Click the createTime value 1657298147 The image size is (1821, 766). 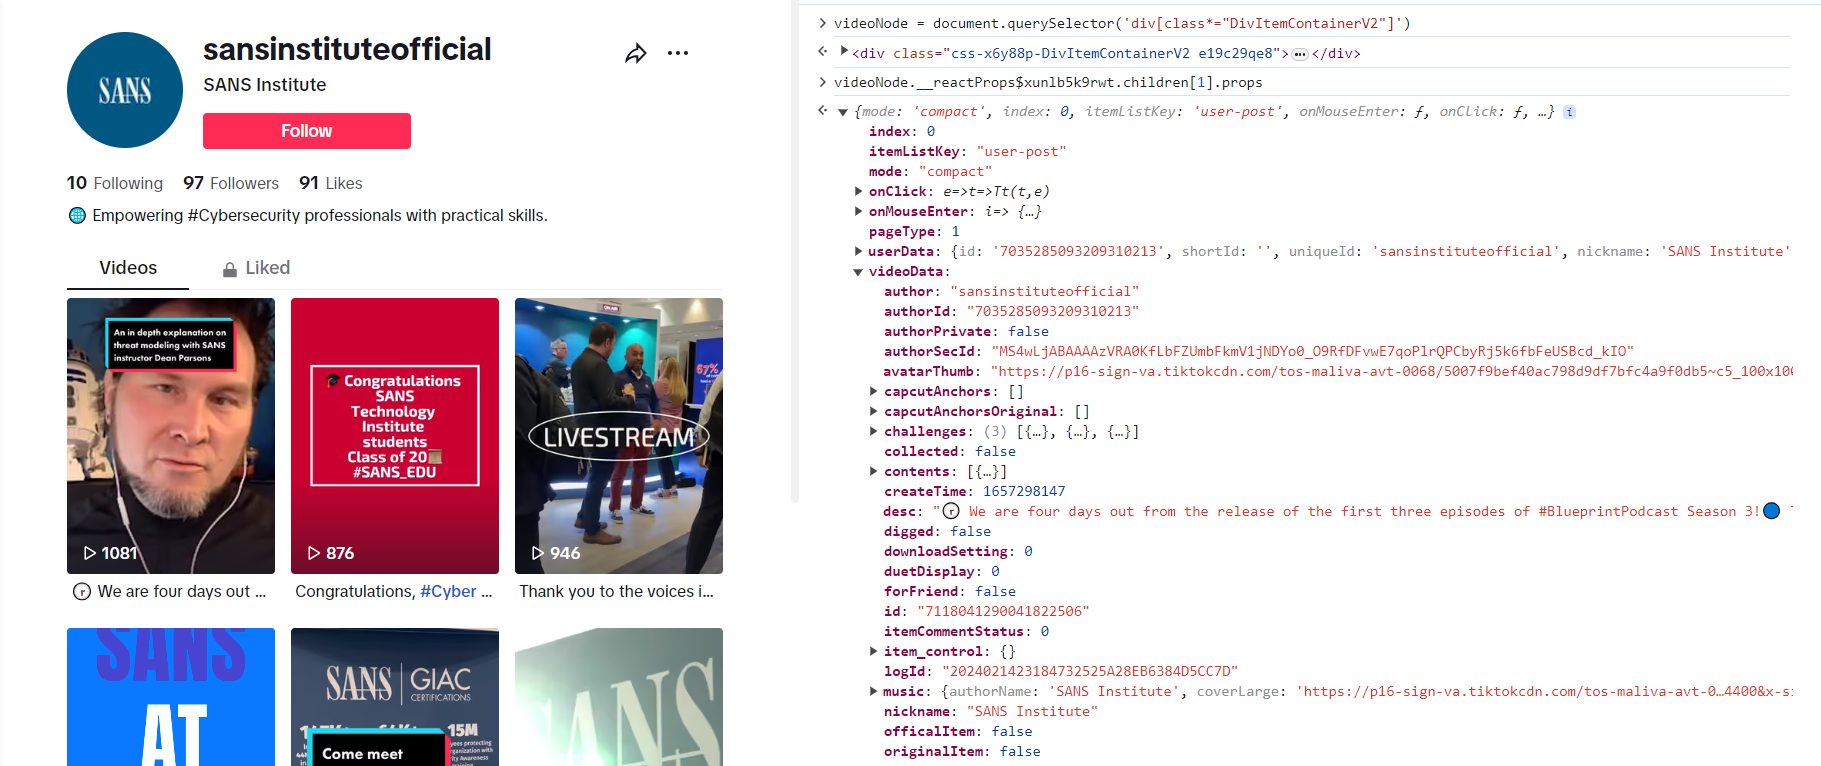point(1024,491)
